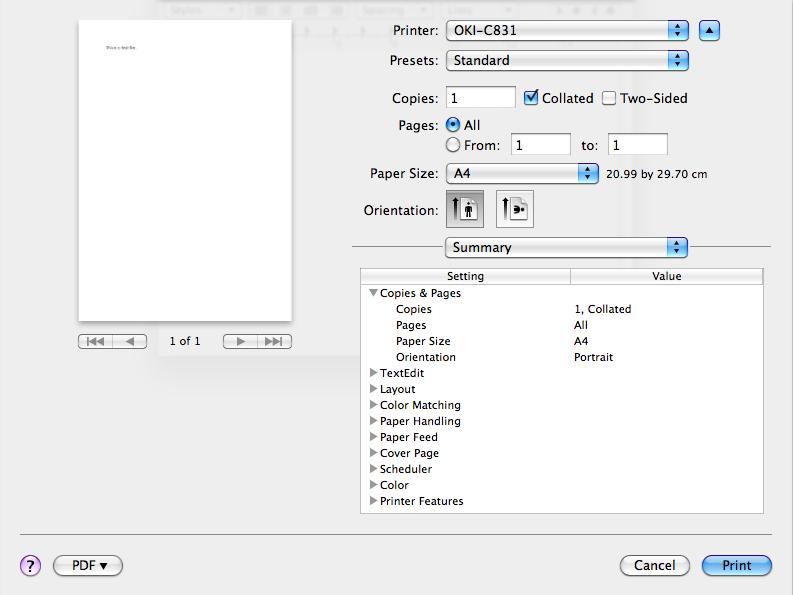Select landscape orientation icon
793x595 pixels.
pyautogui.click(x=515, y=209)
